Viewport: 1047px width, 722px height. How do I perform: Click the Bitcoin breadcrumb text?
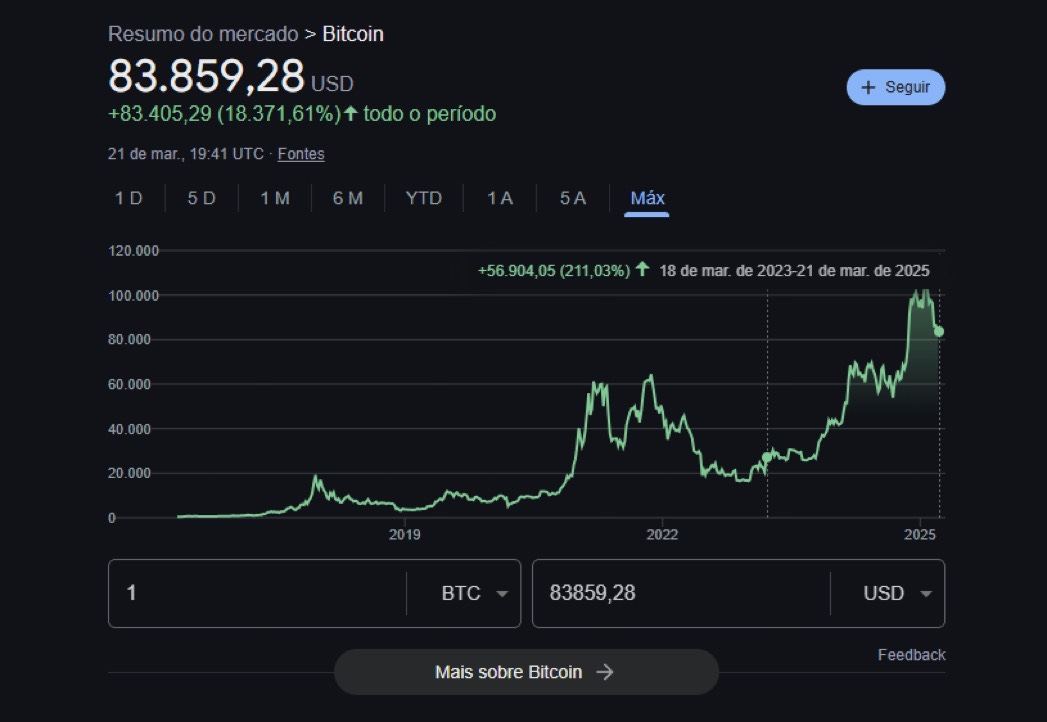(x=353, y=34)
